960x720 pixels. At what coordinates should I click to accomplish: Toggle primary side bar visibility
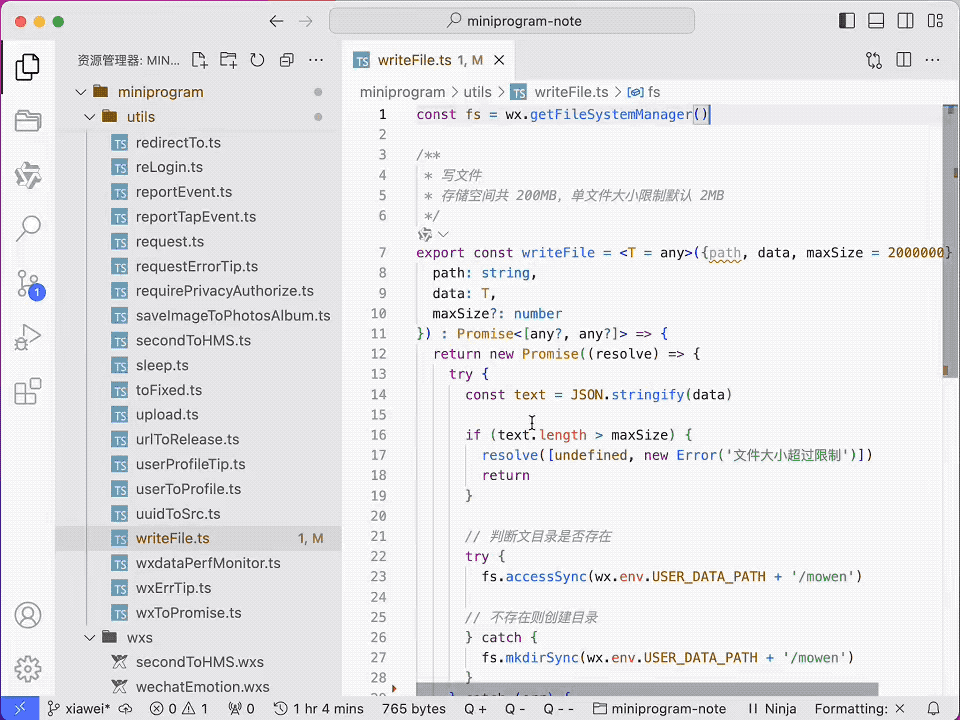(847, 21)
